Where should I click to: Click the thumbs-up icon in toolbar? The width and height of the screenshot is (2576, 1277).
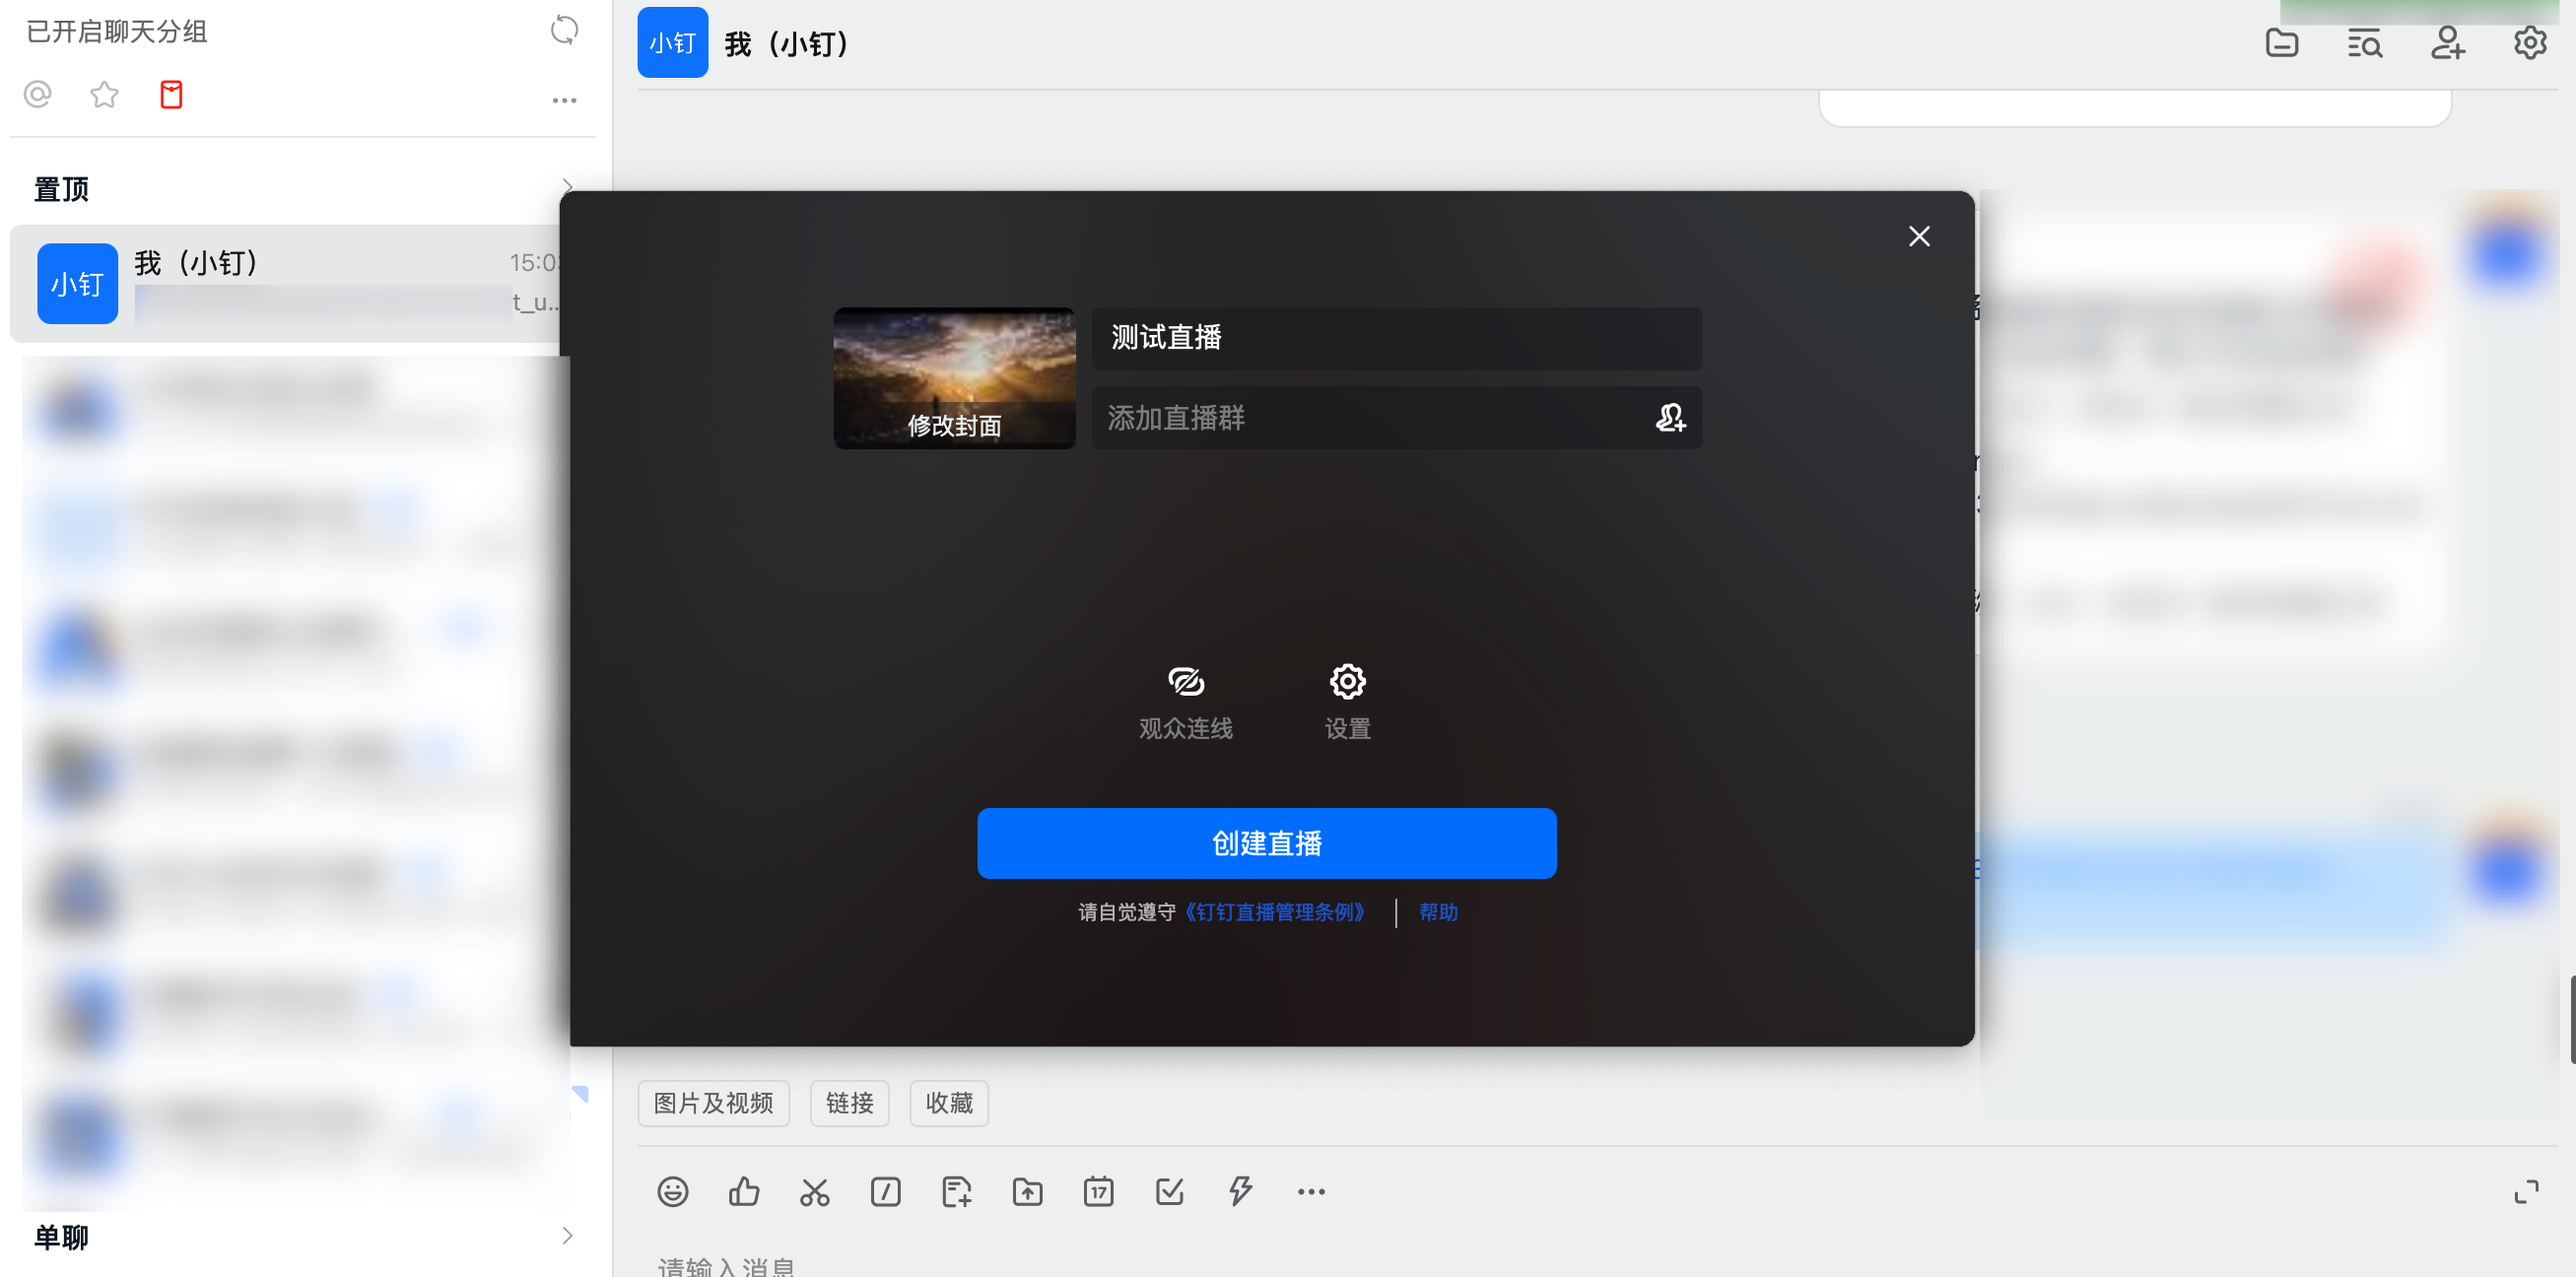coord(744,1191)
